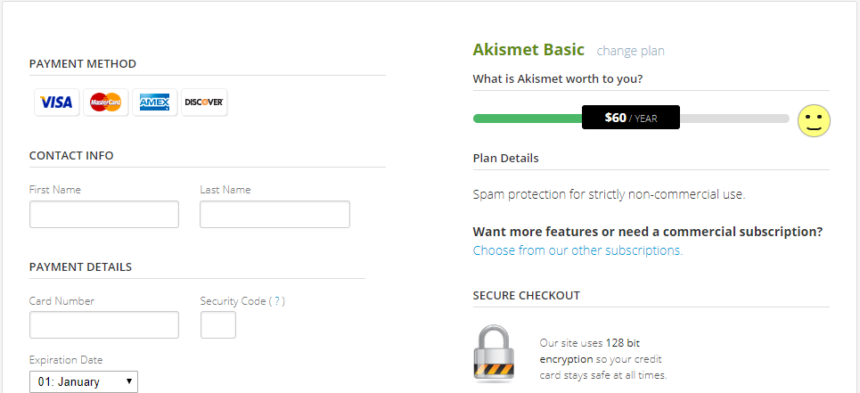The height and width of the screenshot is (393, 860).
Task: Focus the First Name input field
Action: coord(104,214)
